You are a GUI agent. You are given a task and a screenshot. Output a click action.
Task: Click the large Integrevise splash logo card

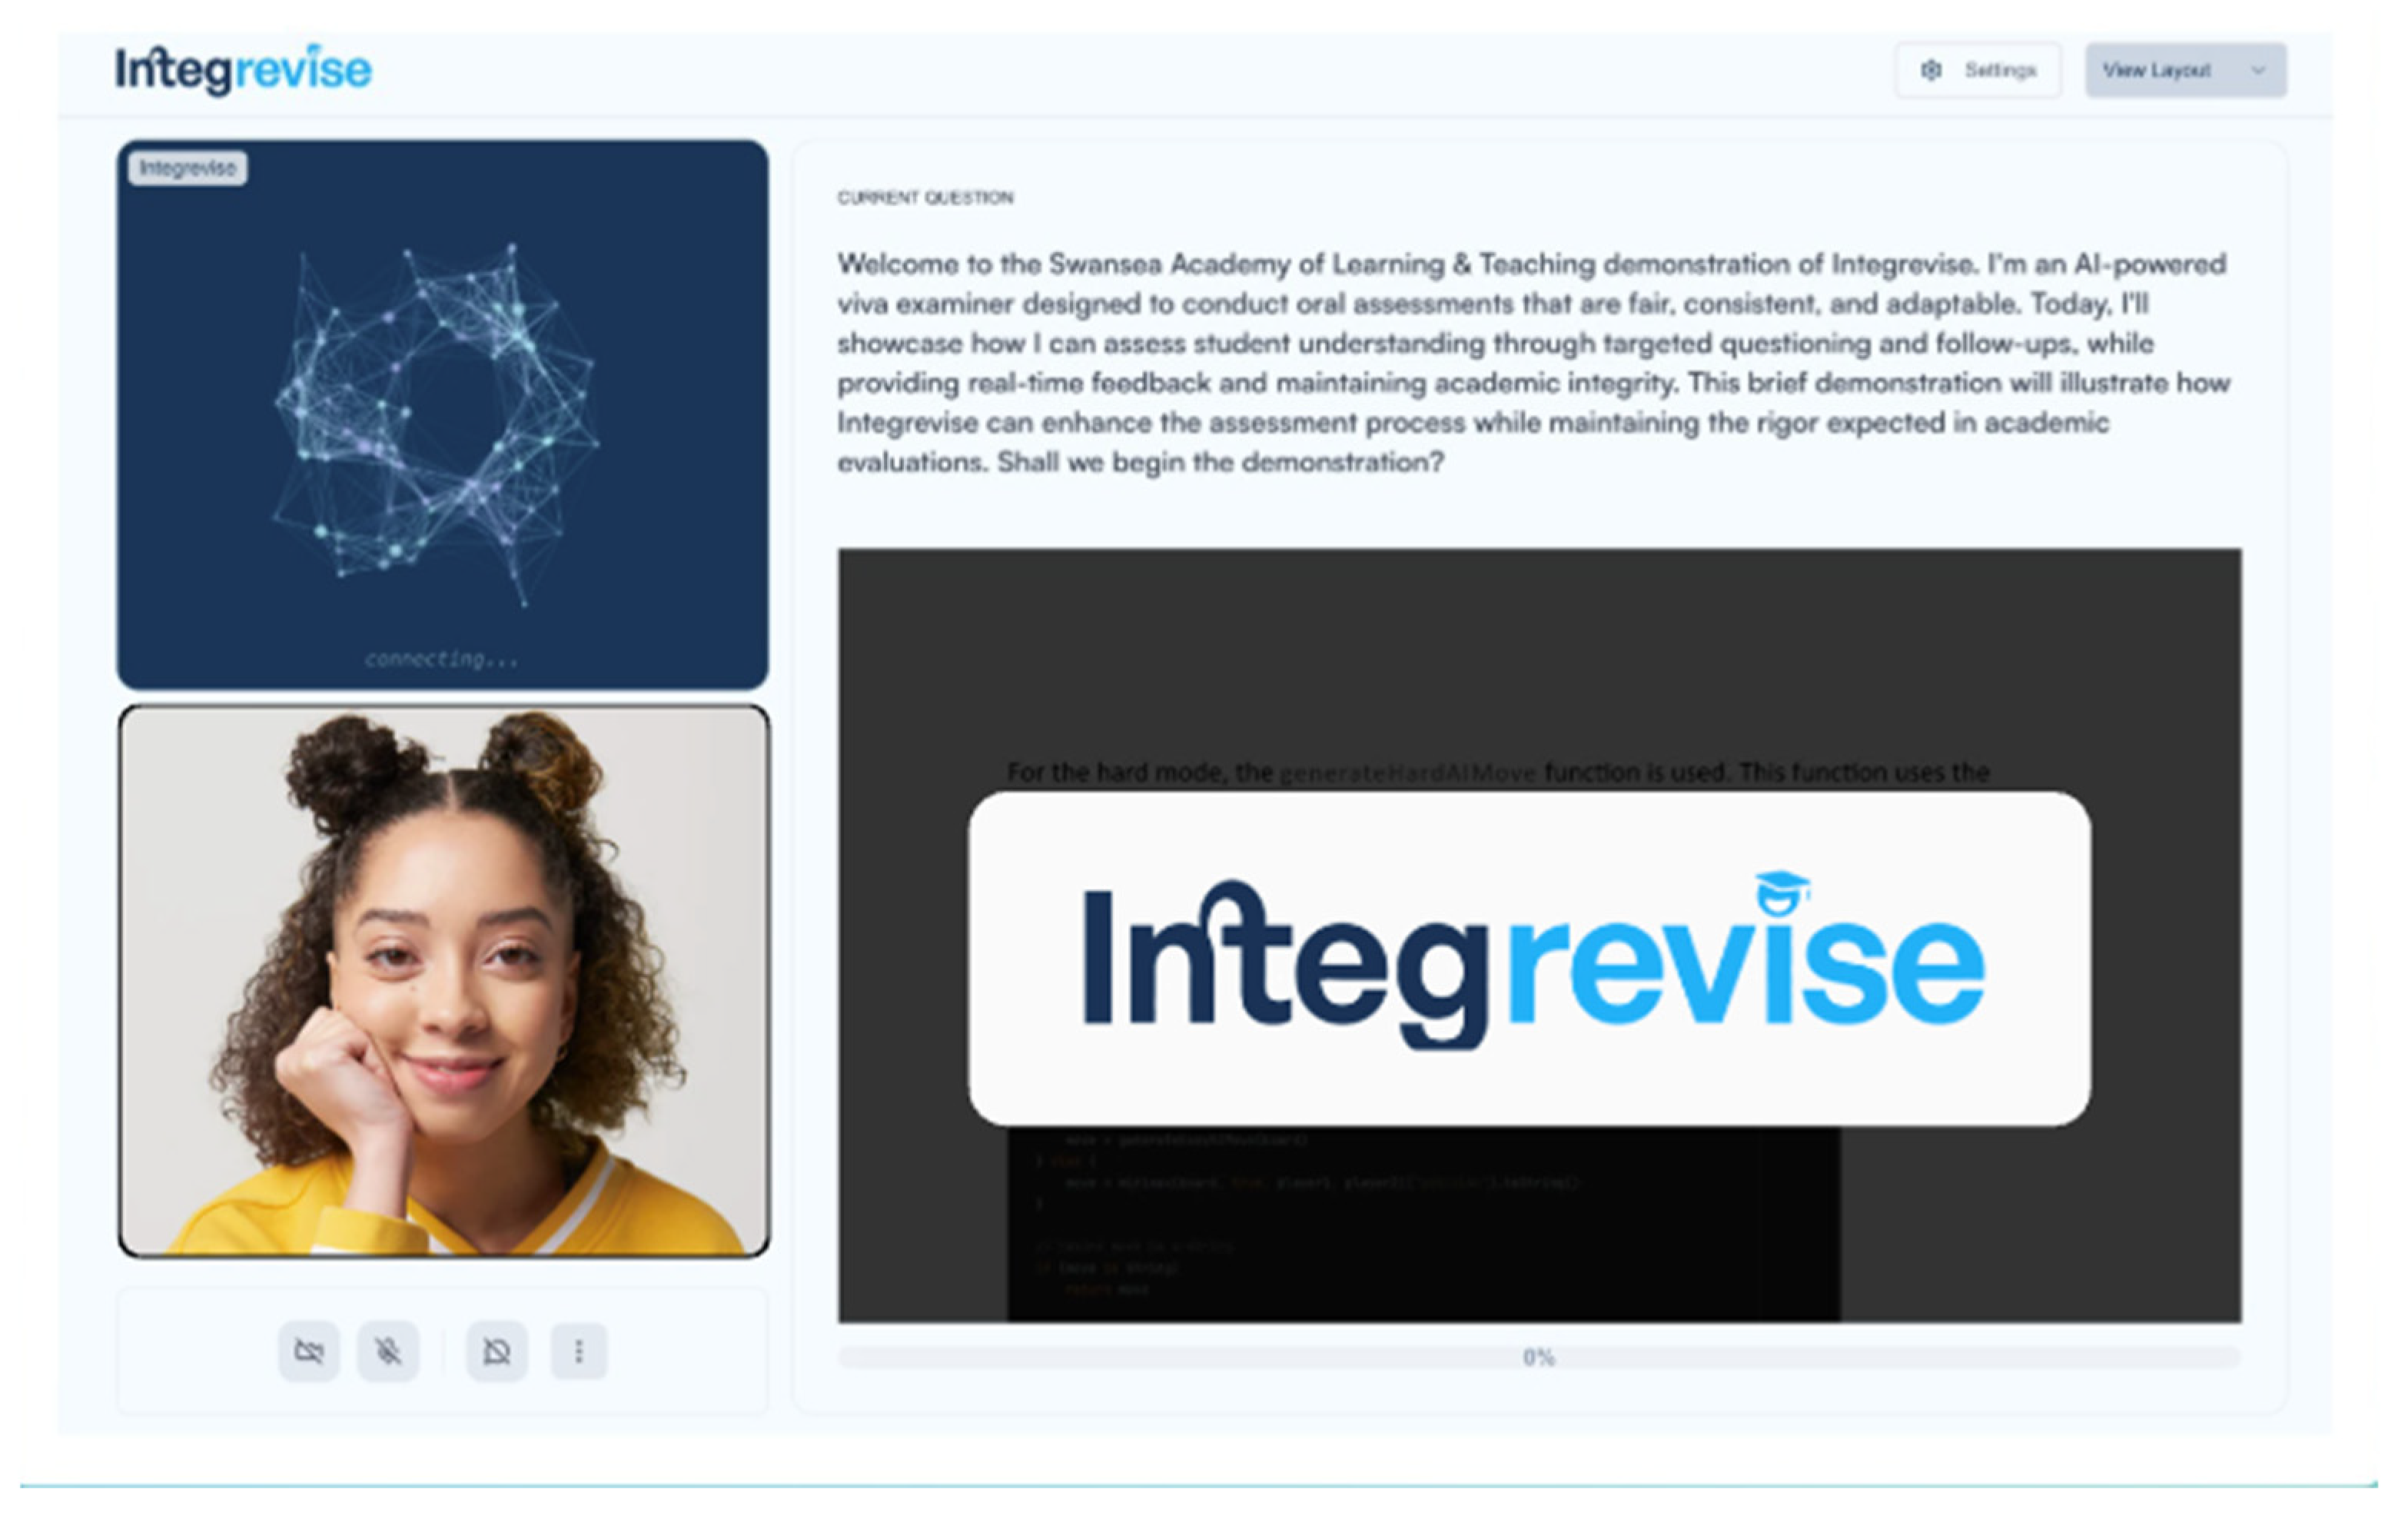(x=1529, y=958)
